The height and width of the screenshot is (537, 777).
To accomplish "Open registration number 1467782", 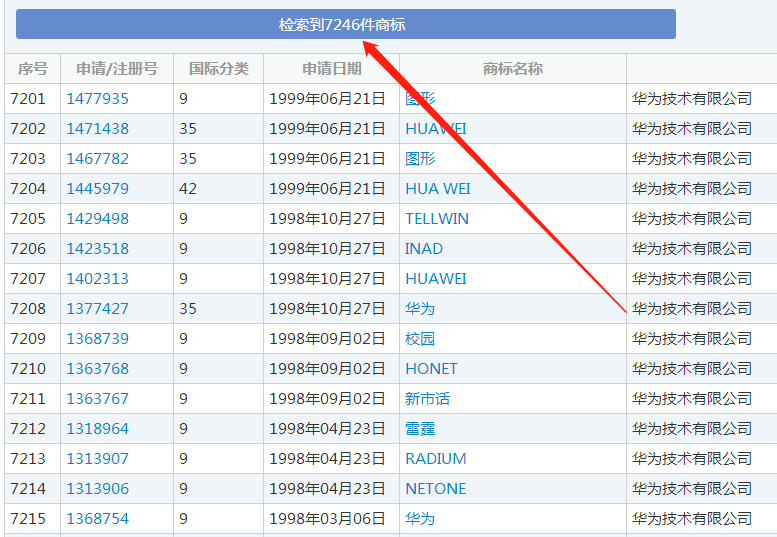I will pyautogui.click(x=98, y=159).
